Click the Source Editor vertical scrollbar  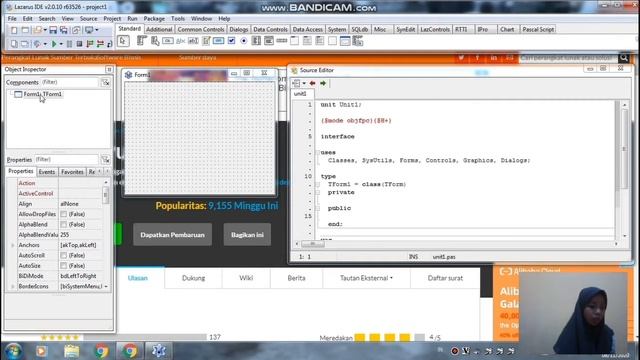click(624, 171)
